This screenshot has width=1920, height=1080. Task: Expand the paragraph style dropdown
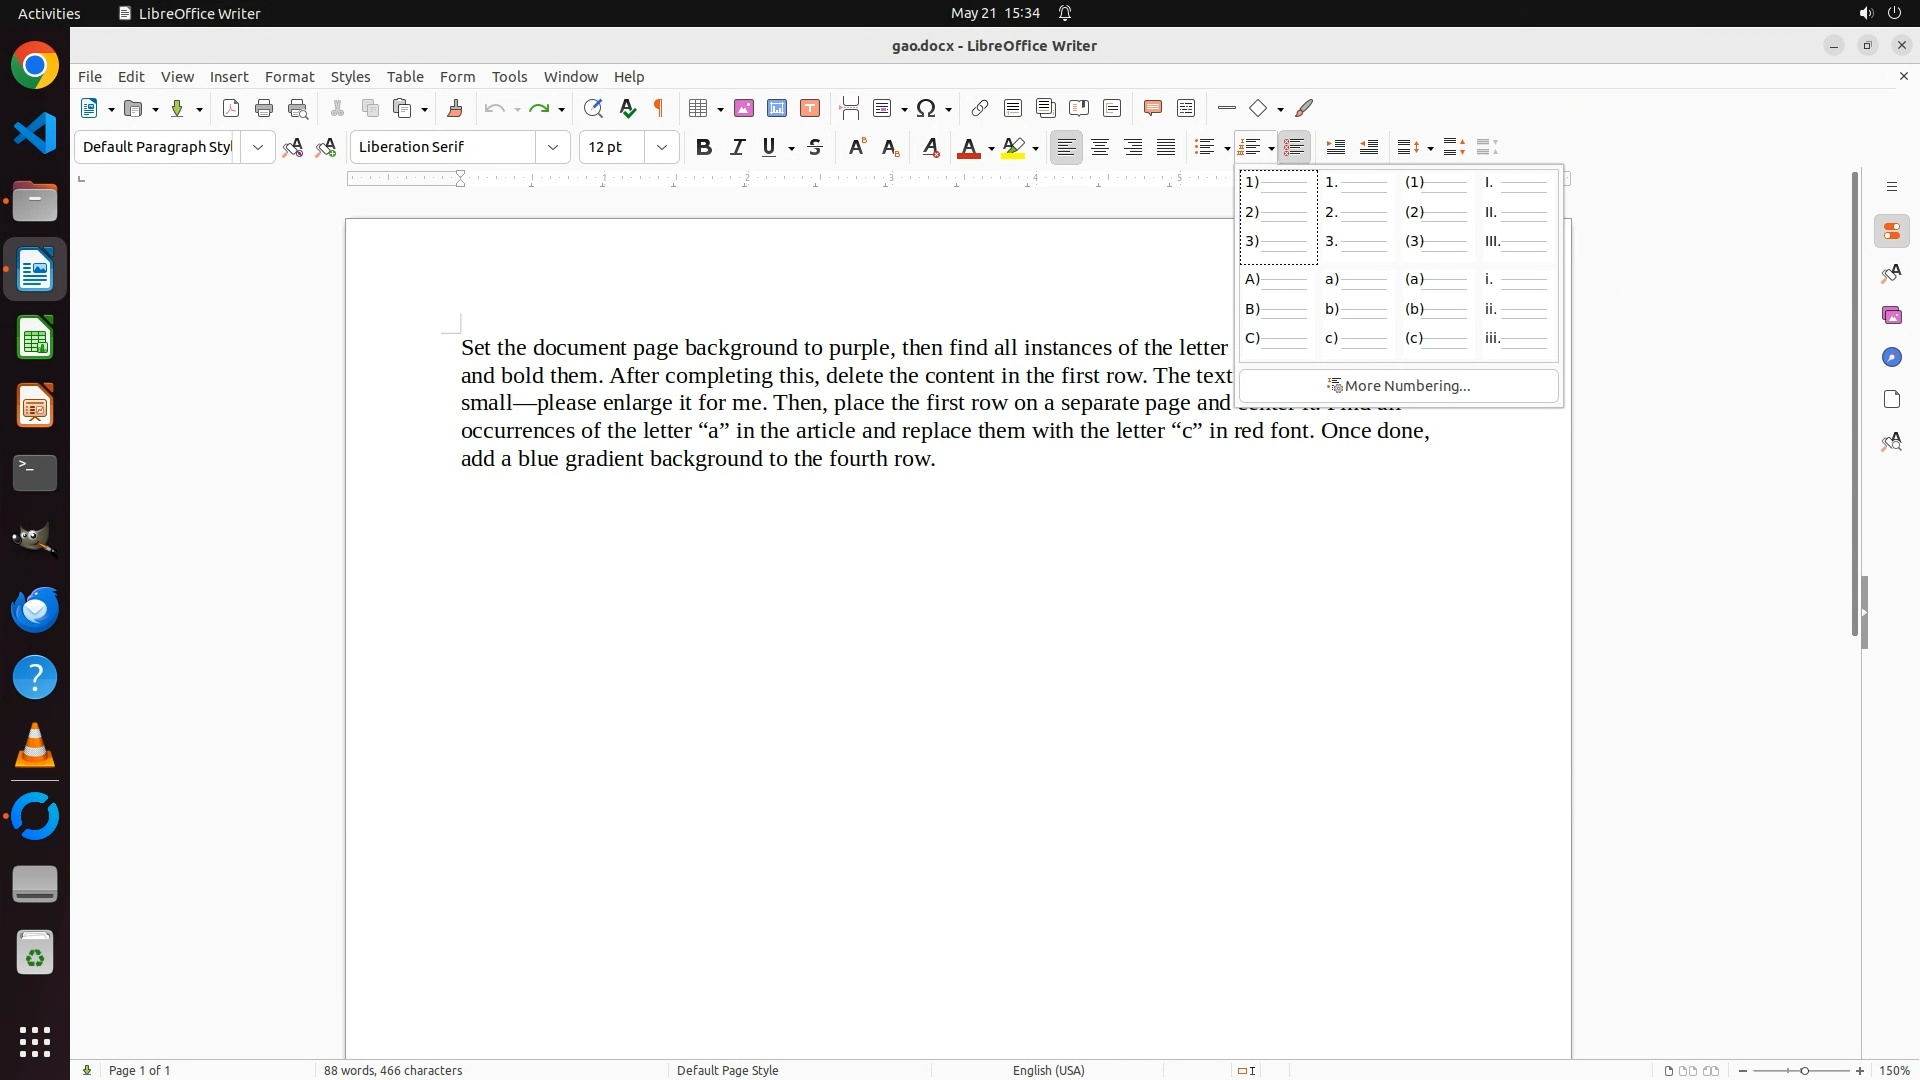point(258,147)
